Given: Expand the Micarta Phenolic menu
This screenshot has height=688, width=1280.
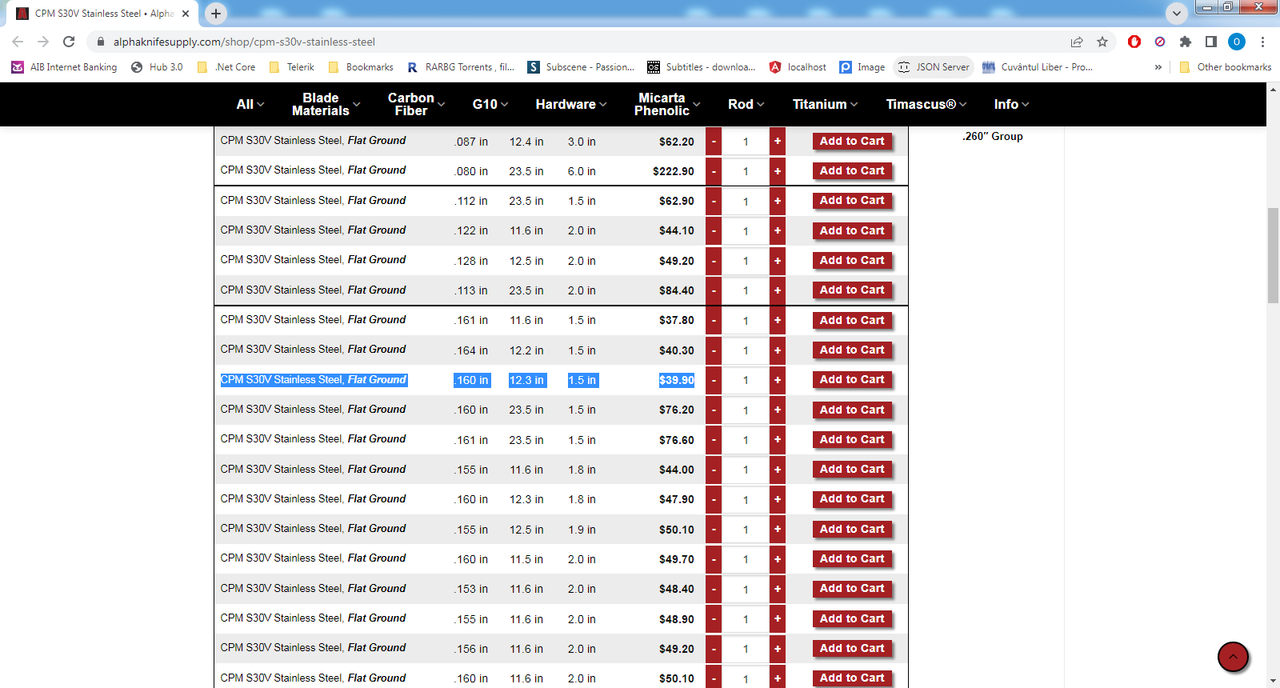Looking at the screenshot, I should 667,104.
